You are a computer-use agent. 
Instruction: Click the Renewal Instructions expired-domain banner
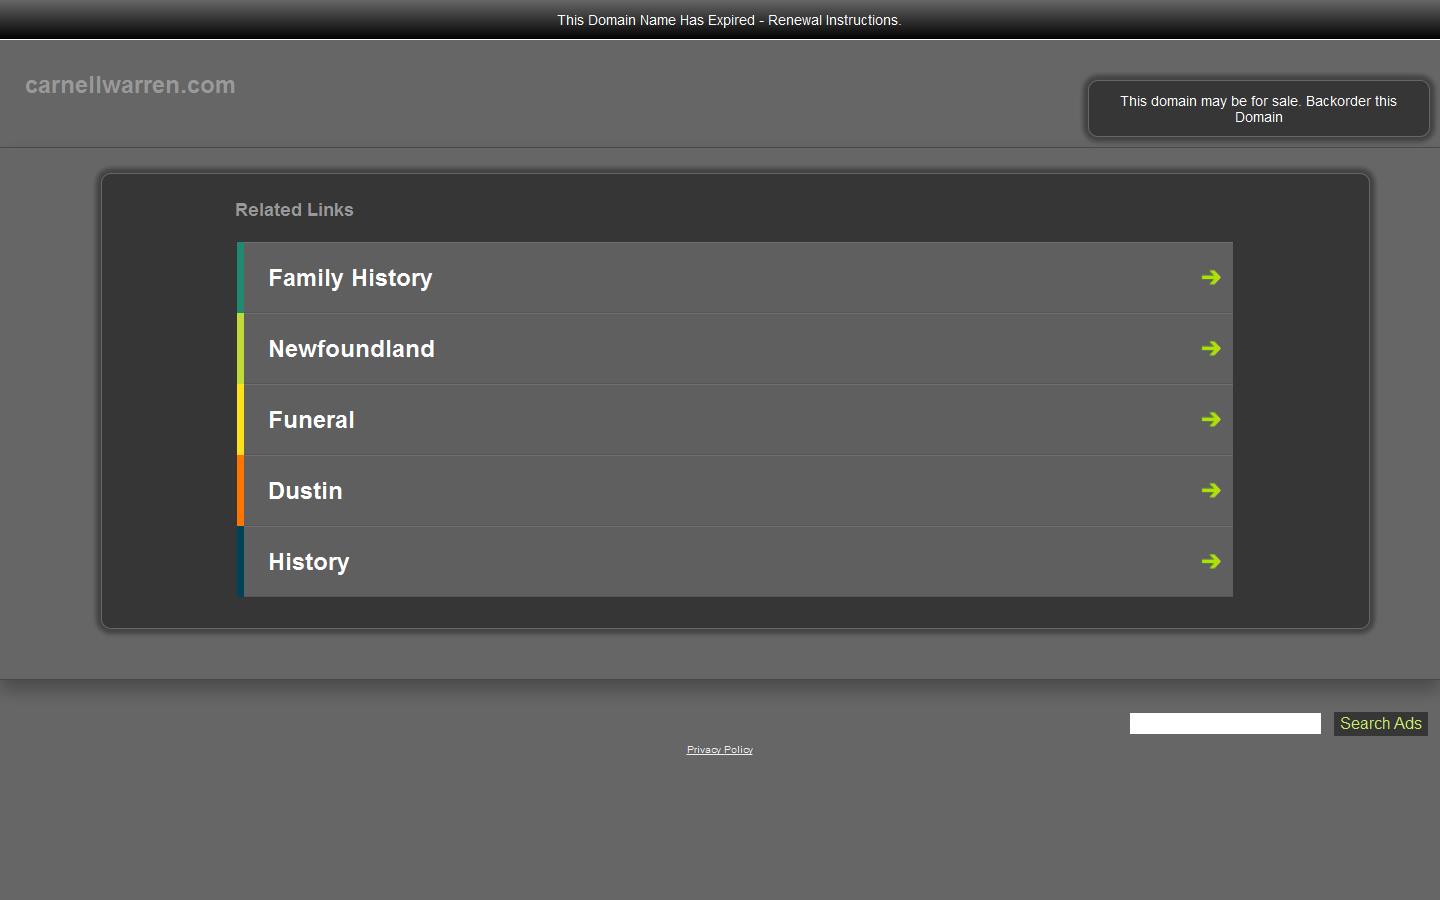(x=729, y=20)
